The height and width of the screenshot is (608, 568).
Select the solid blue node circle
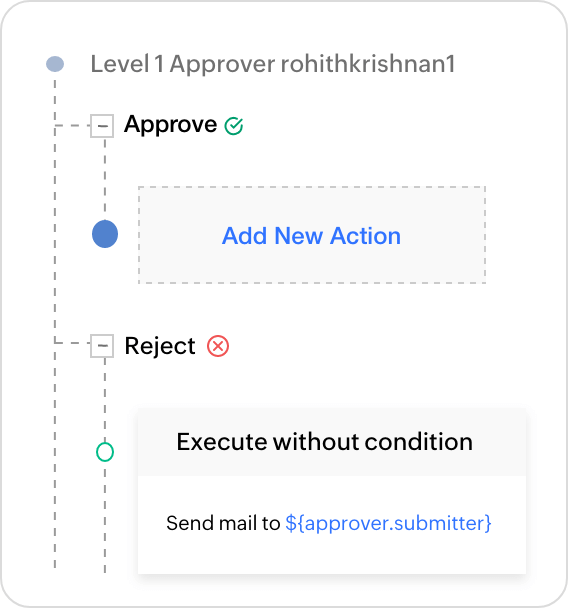(x=105, y=234)
